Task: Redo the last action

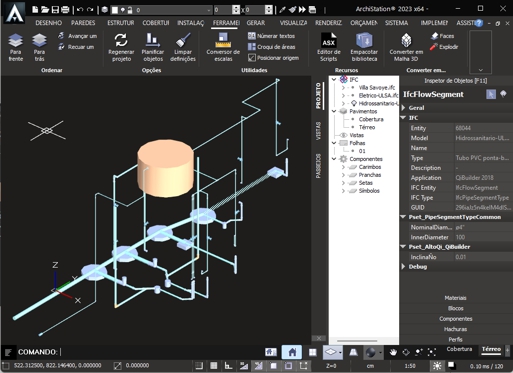Action: pos(90,10)
